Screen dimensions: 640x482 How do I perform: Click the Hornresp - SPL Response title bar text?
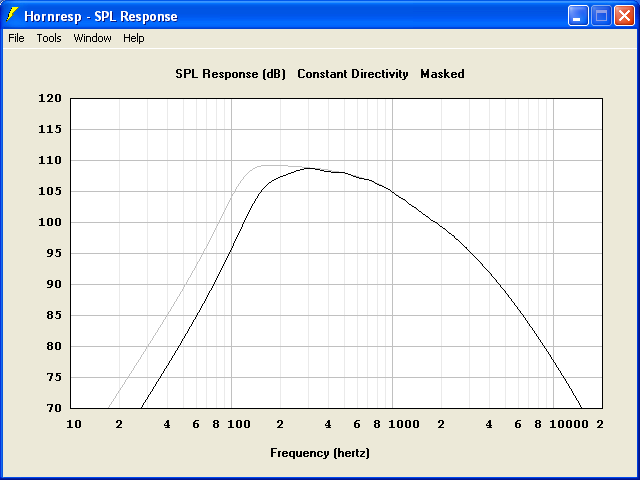tap(101, 16)
